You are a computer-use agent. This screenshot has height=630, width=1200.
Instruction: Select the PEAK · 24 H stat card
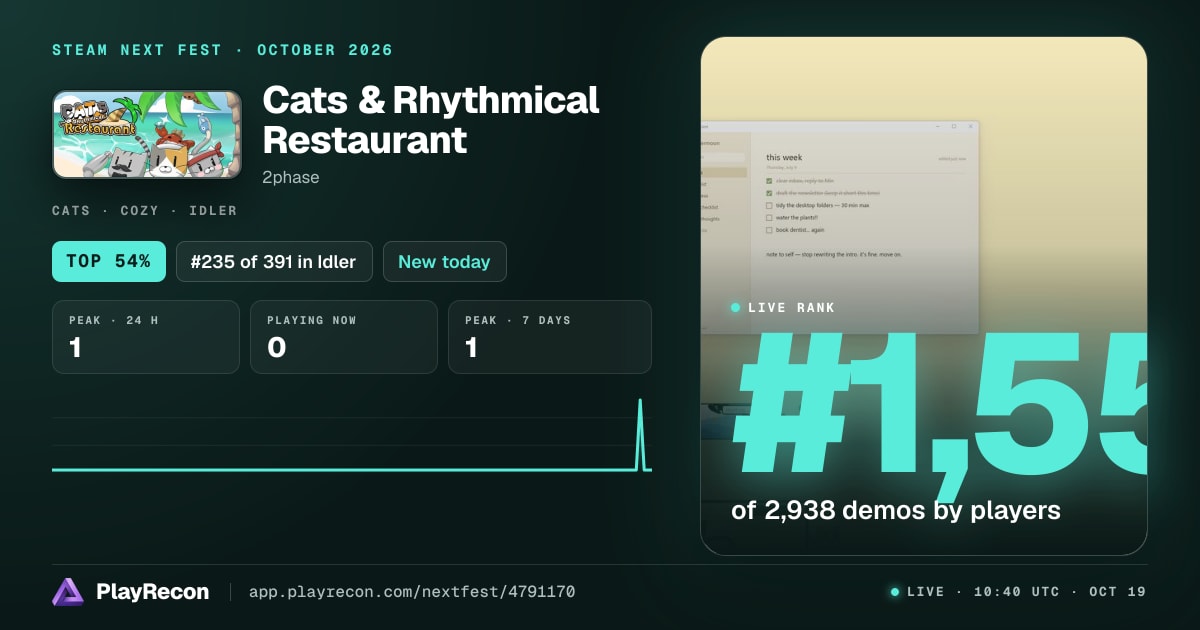click(146, 337)
